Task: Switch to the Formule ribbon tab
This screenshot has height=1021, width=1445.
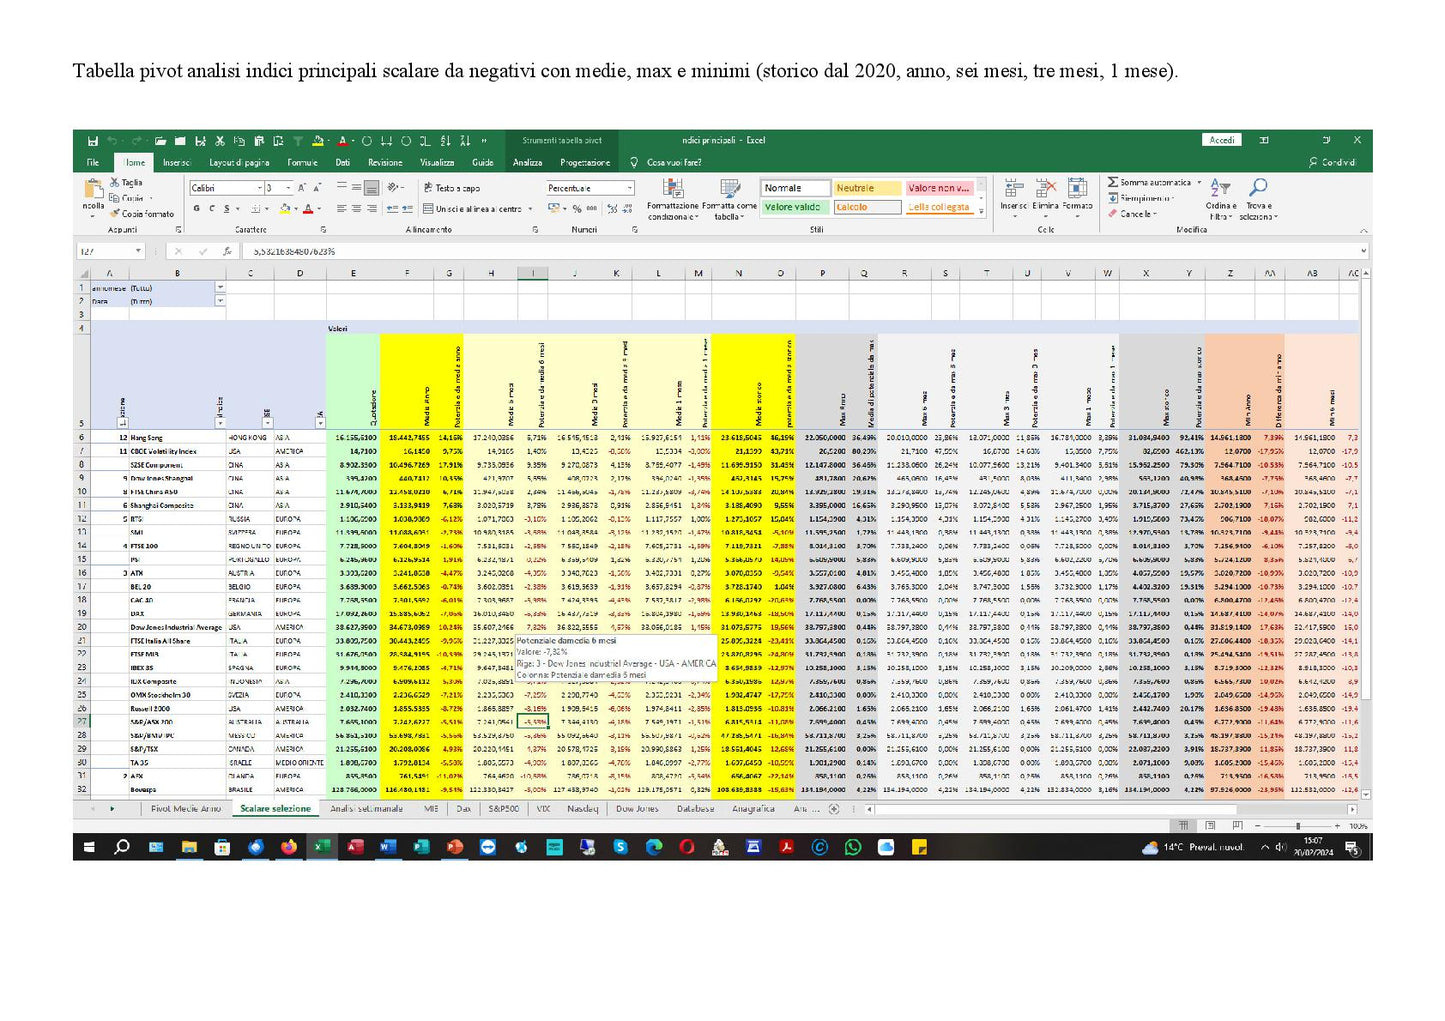Action: 302,163
